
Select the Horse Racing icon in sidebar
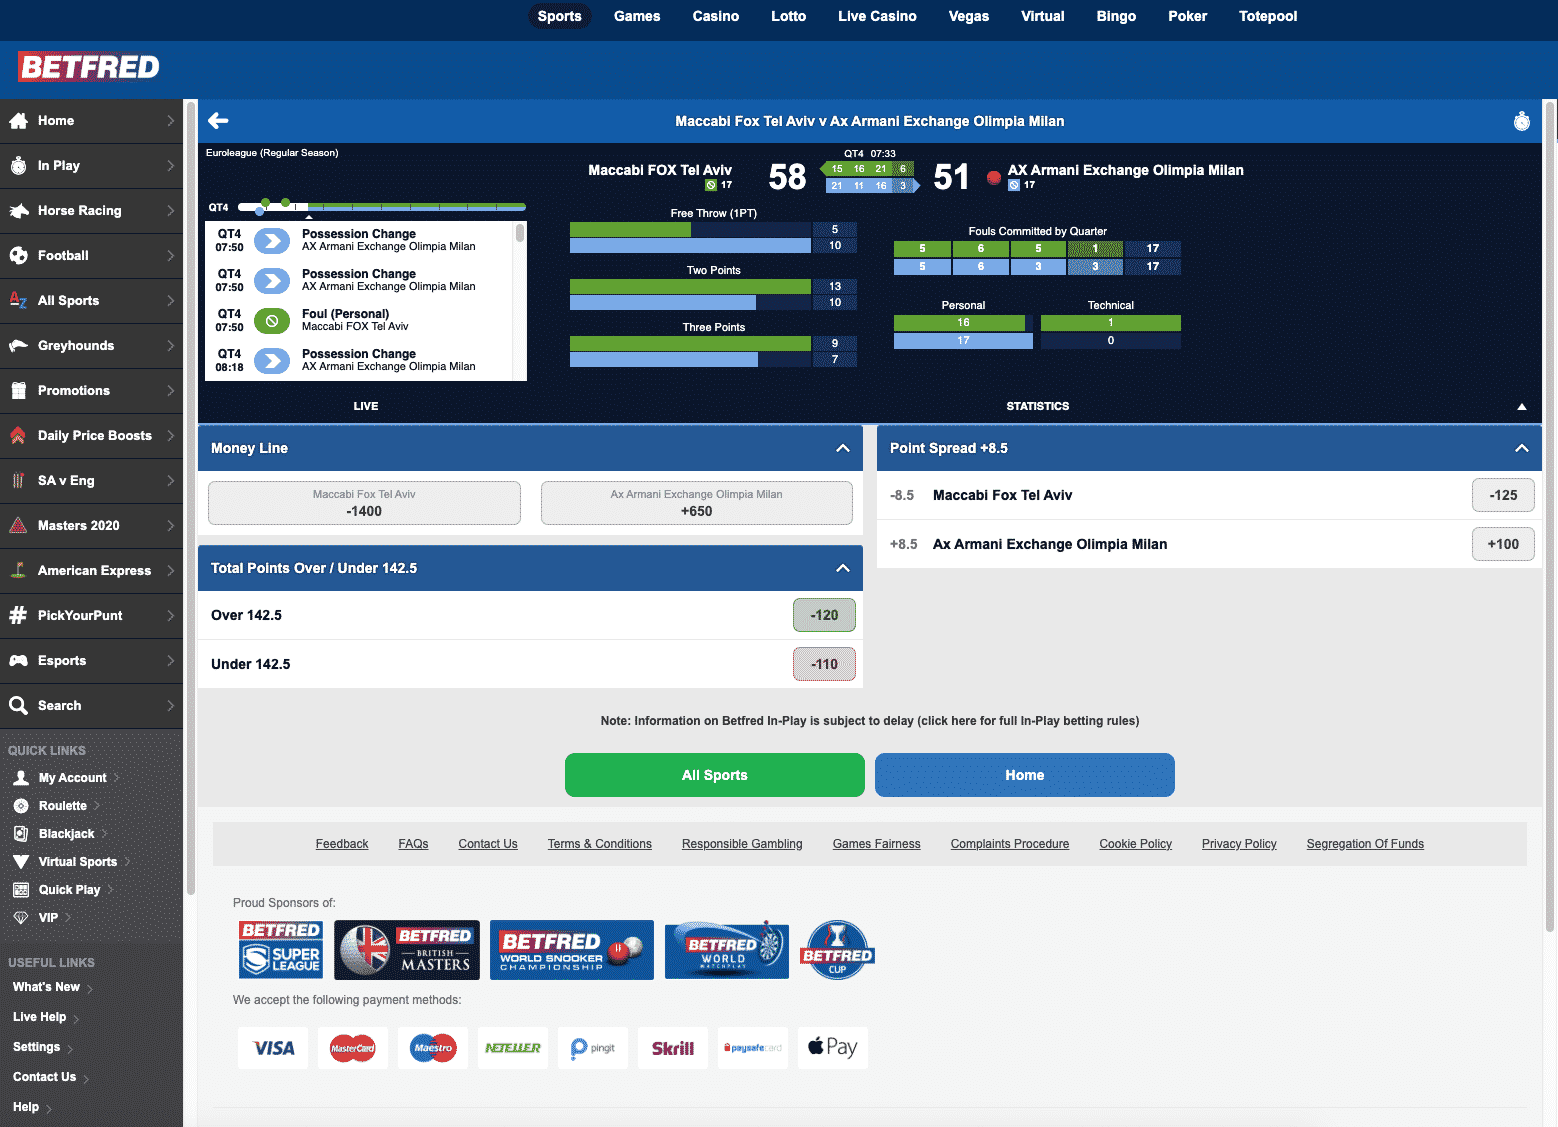pyautogui.click(x=20, y=210)
